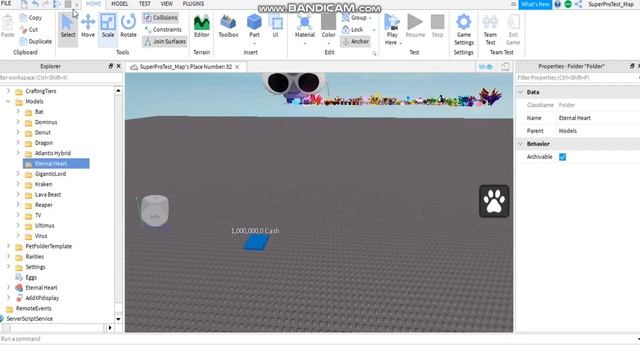This screenshot has height=360, width=640.
Task: Toggle Lock on the selection
Action: tap(352, 29)
